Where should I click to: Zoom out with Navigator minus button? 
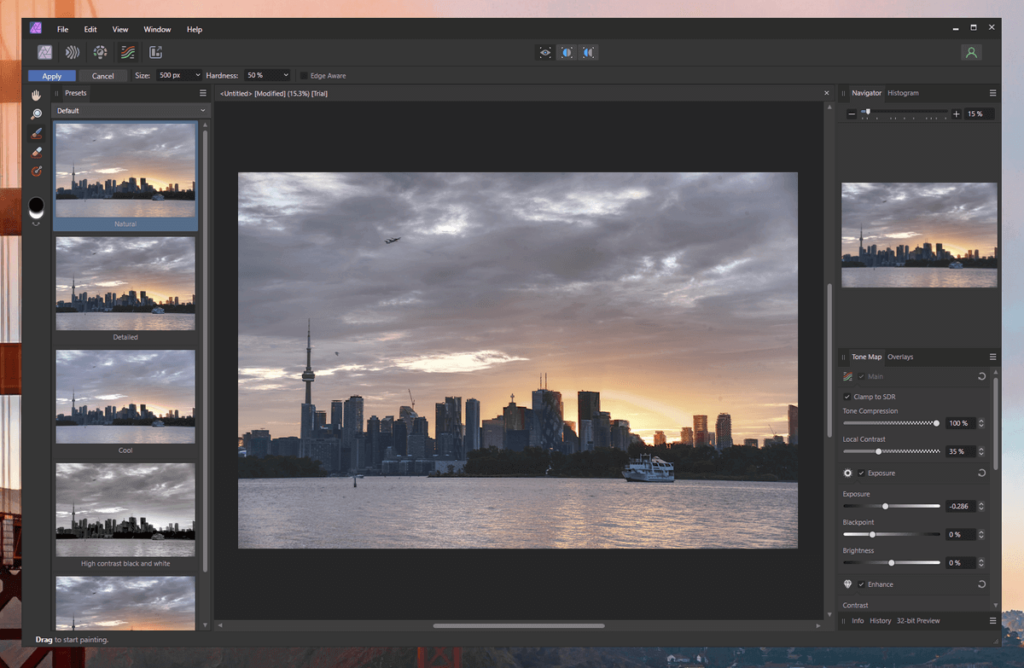851,114
